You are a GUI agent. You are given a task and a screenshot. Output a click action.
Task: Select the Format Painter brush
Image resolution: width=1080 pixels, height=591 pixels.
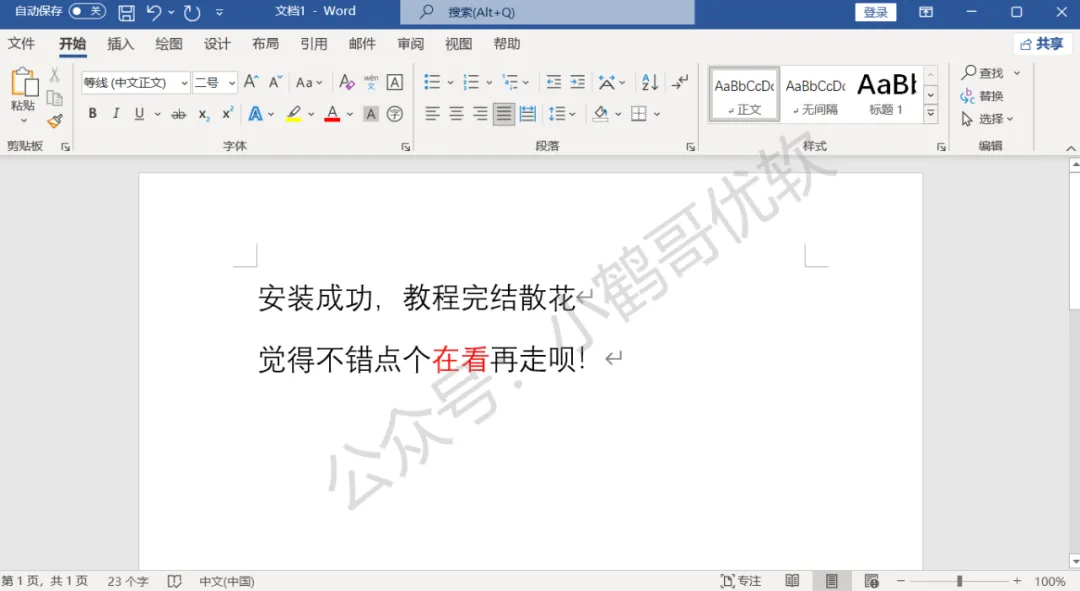[x=54, y=121]
